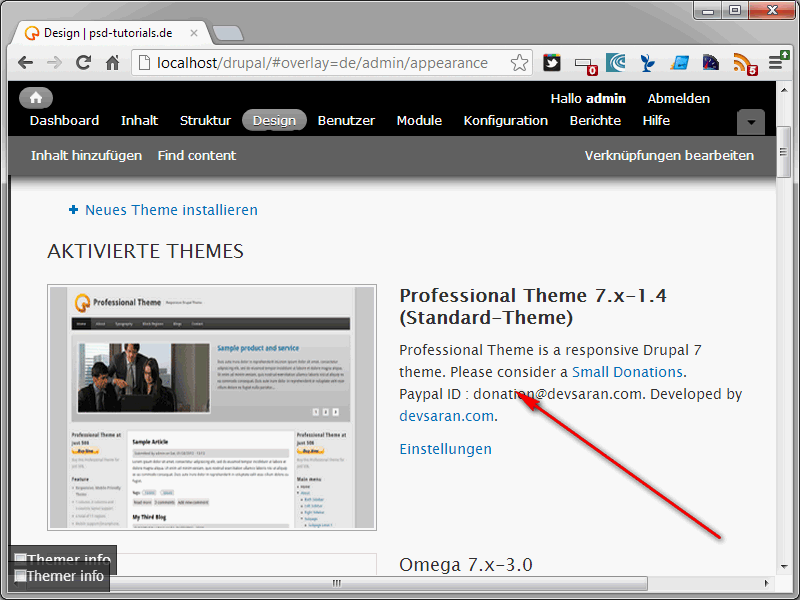
Task: Go to the Struktur admin menu
Action: [x=205, y=120]
